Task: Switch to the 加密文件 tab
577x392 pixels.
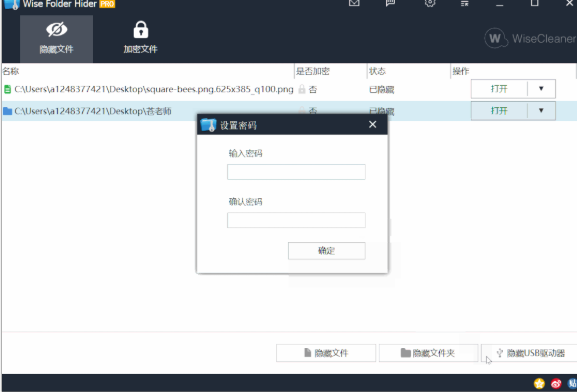Action: pyautogui.click(x=140, y=39)
